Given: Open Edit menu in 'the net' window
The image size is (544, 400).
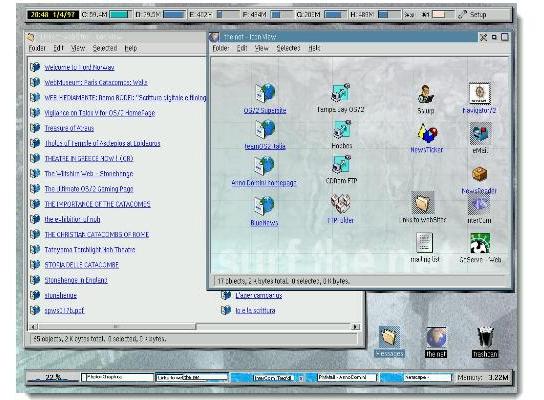Looking at the screenshot, I should point(242,48).
